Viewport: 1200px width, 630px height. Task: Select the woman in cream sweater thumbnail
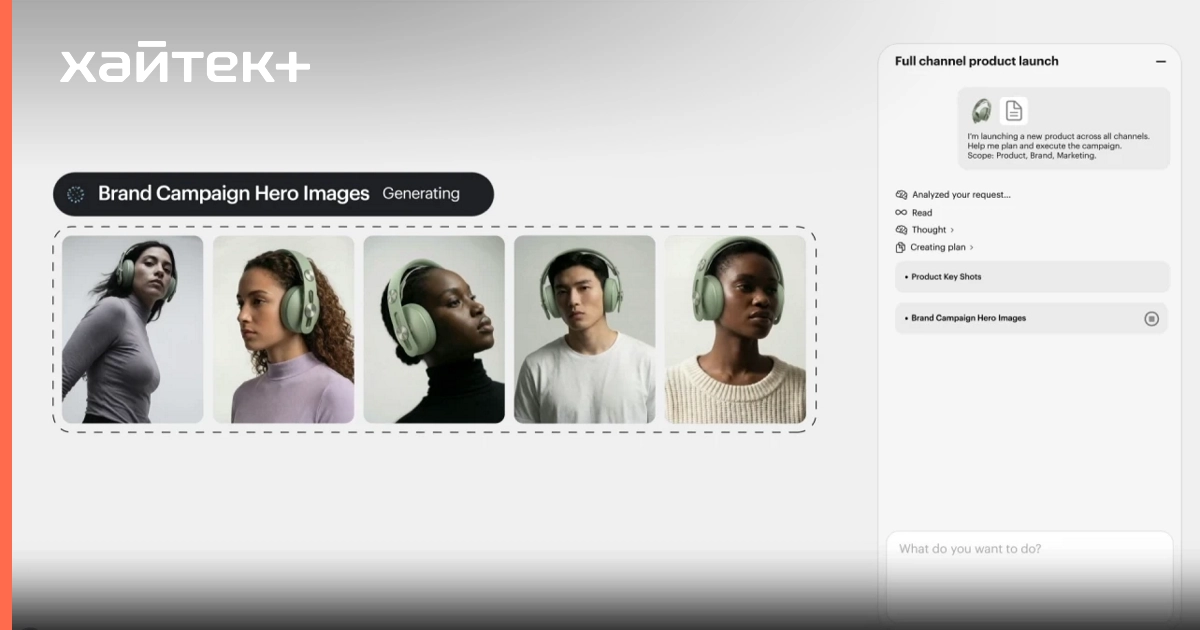point(735,329)
